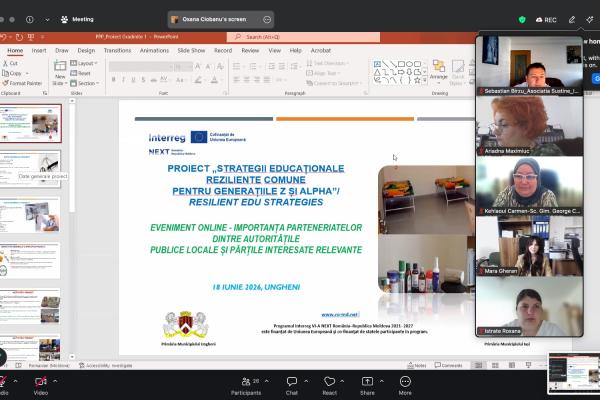Select the star shape in shapes gallery

(417, 80)
